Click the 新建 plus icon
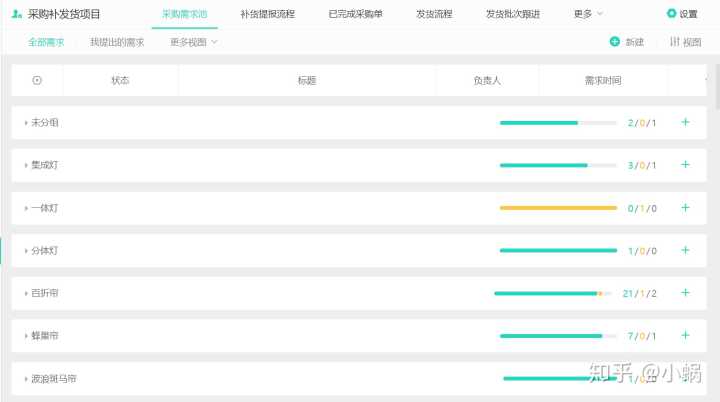This screenshot has width=720, height=402. click(x=614, y=42)
